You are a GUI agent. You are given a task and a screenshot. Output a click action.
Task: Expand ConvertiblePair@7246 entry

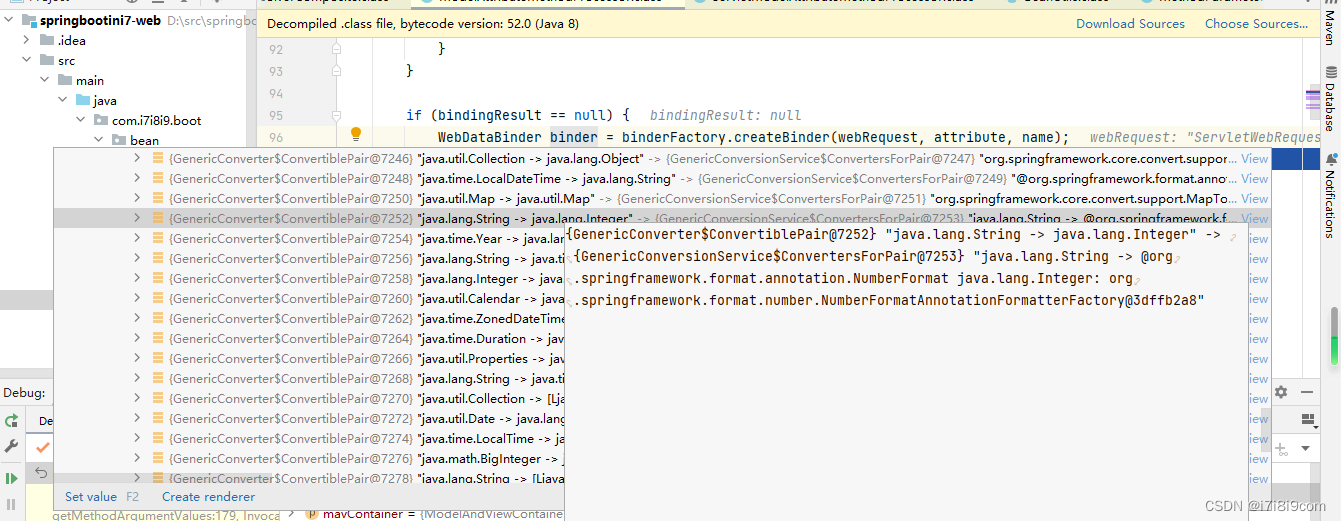[137, 159]
